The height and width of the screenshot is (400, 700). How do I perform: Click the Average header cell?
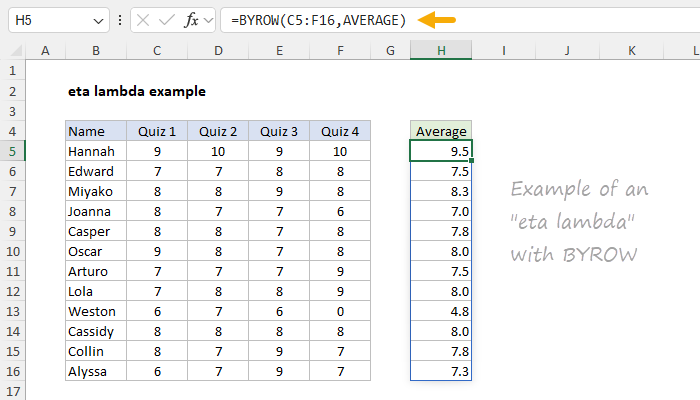pyautogui.click(x=440, y=131)
